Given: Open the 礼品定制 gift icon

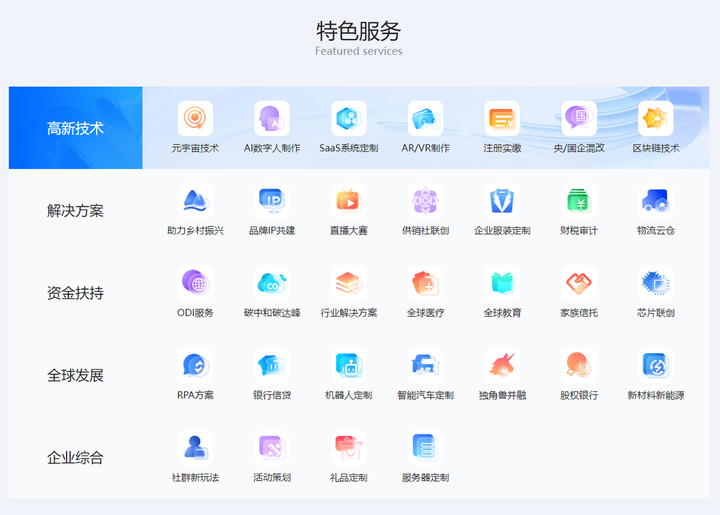Looking at the screenshot, I should point(349,448).
